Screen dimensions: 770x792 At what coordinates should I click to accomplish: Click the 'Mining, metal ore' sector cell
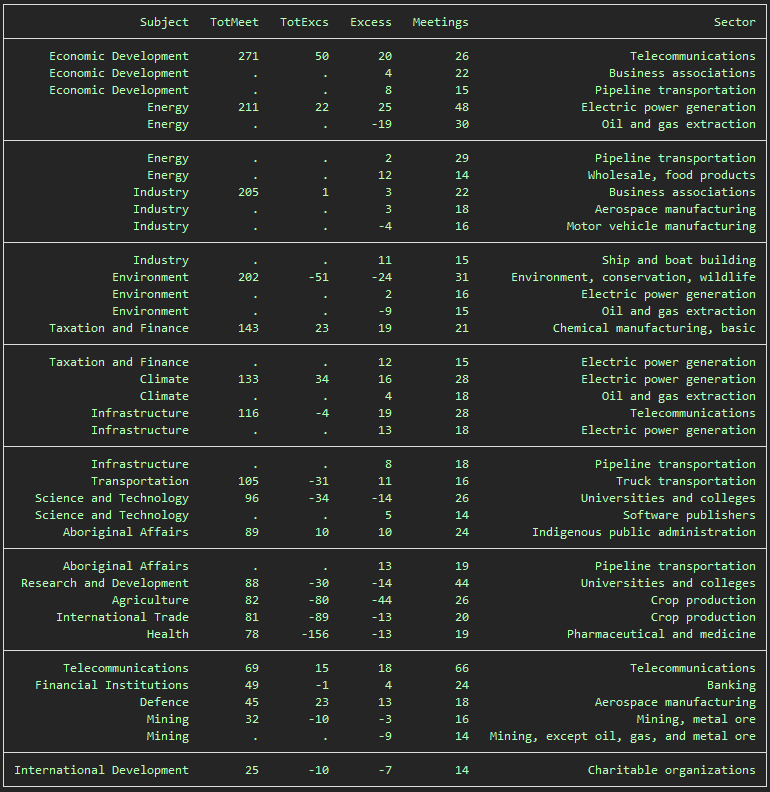[x=696, y=719]
